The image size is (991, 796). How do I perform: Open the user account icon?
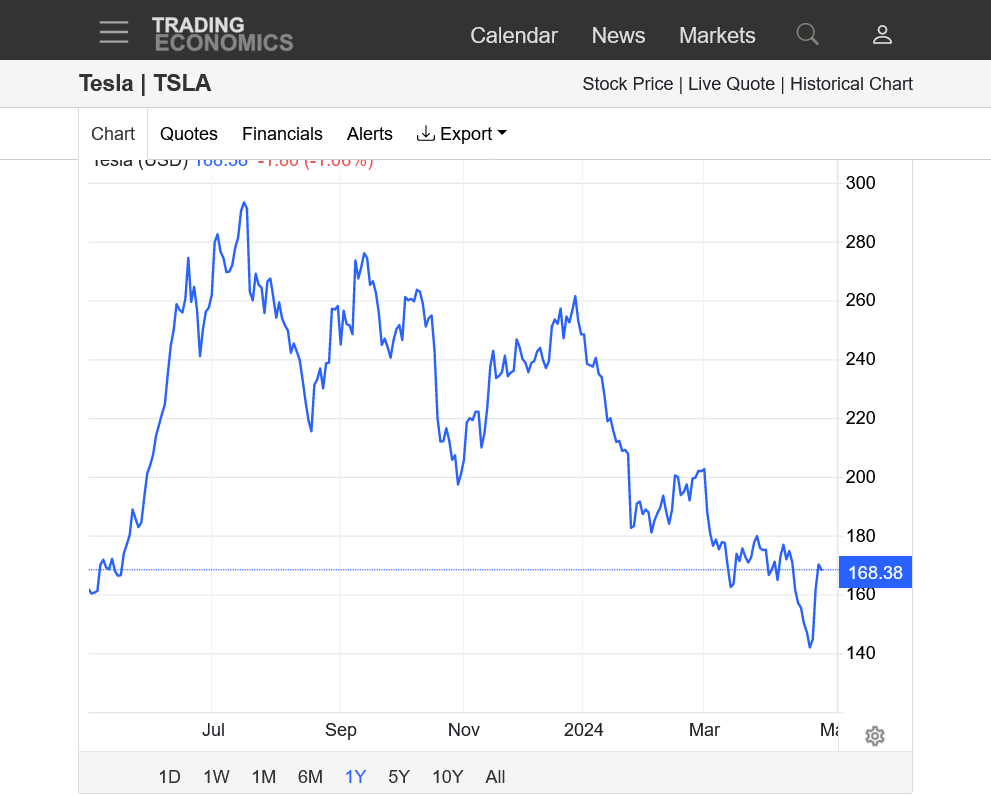882,35
